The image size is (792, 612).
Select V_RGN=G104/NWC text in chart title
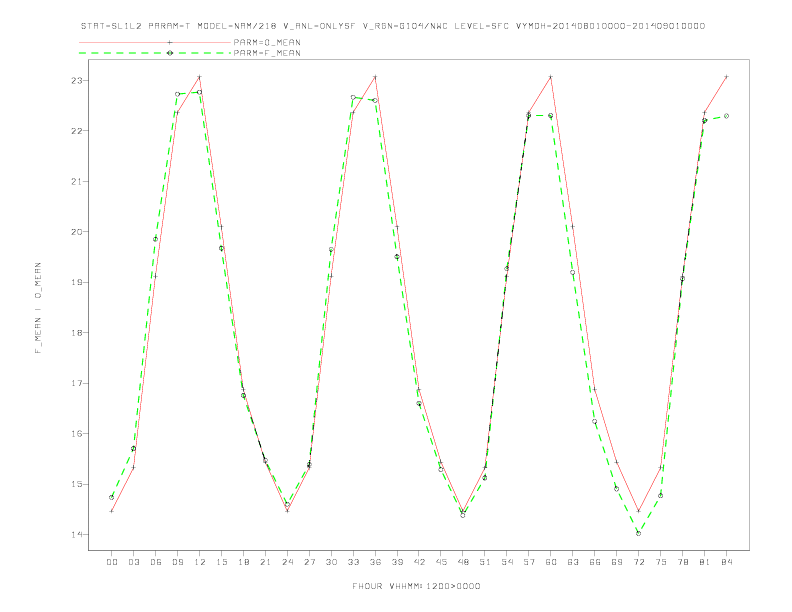[405, 26]
